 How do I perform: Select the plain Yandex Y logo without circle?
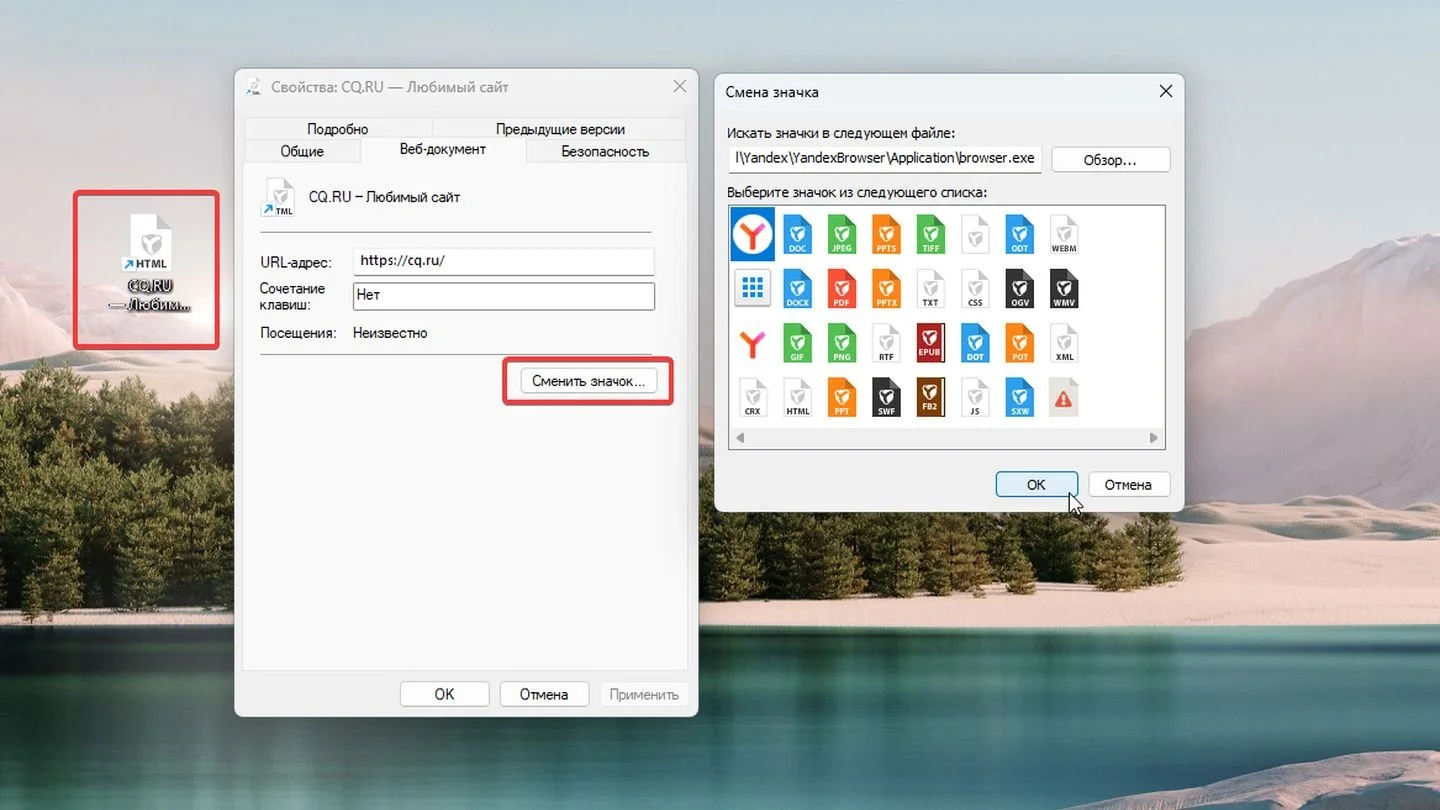(752, 344)
